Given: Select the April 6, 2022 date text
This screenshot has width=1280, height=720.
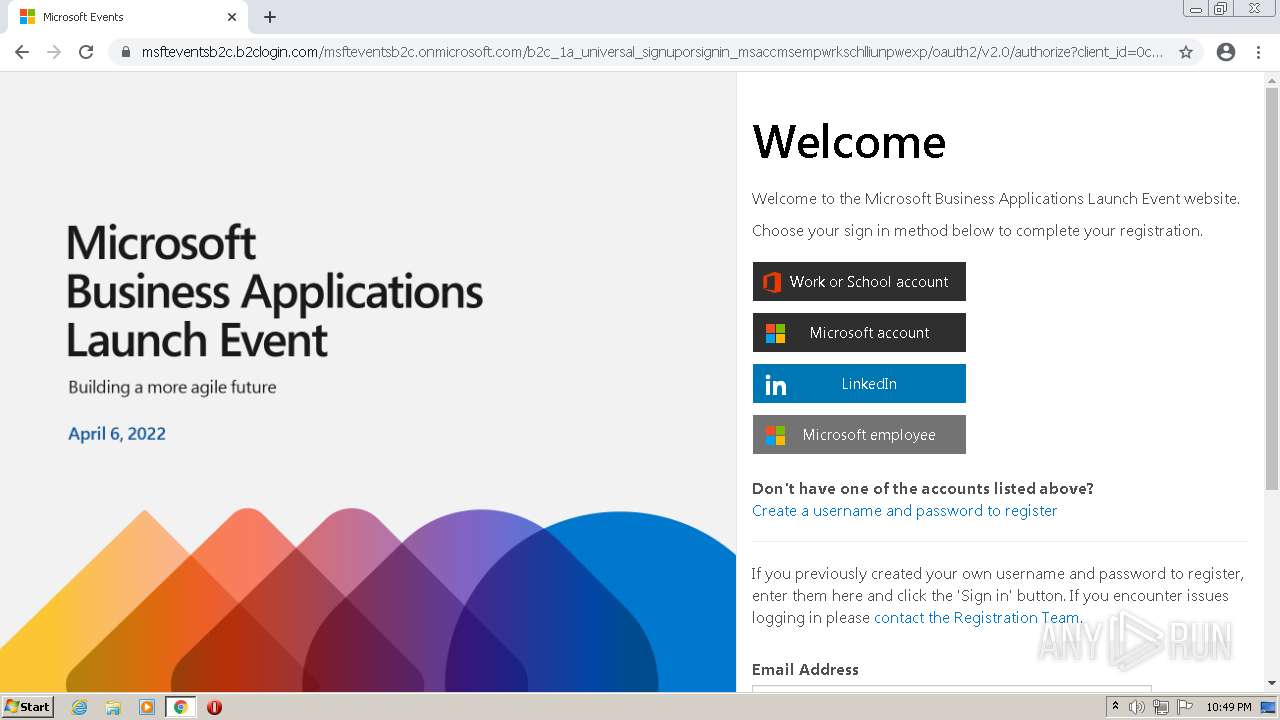Looking at the screenshot, I should (117, 434).
